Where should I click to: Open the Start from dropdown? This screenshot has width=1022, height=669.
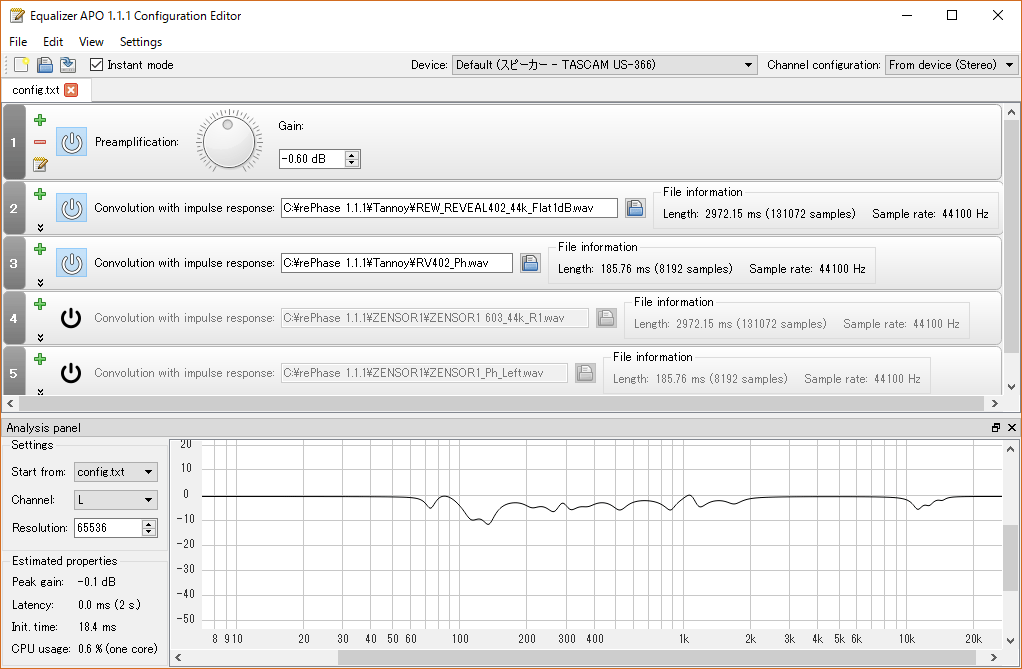pyautogui.click(x=115, y=471)
